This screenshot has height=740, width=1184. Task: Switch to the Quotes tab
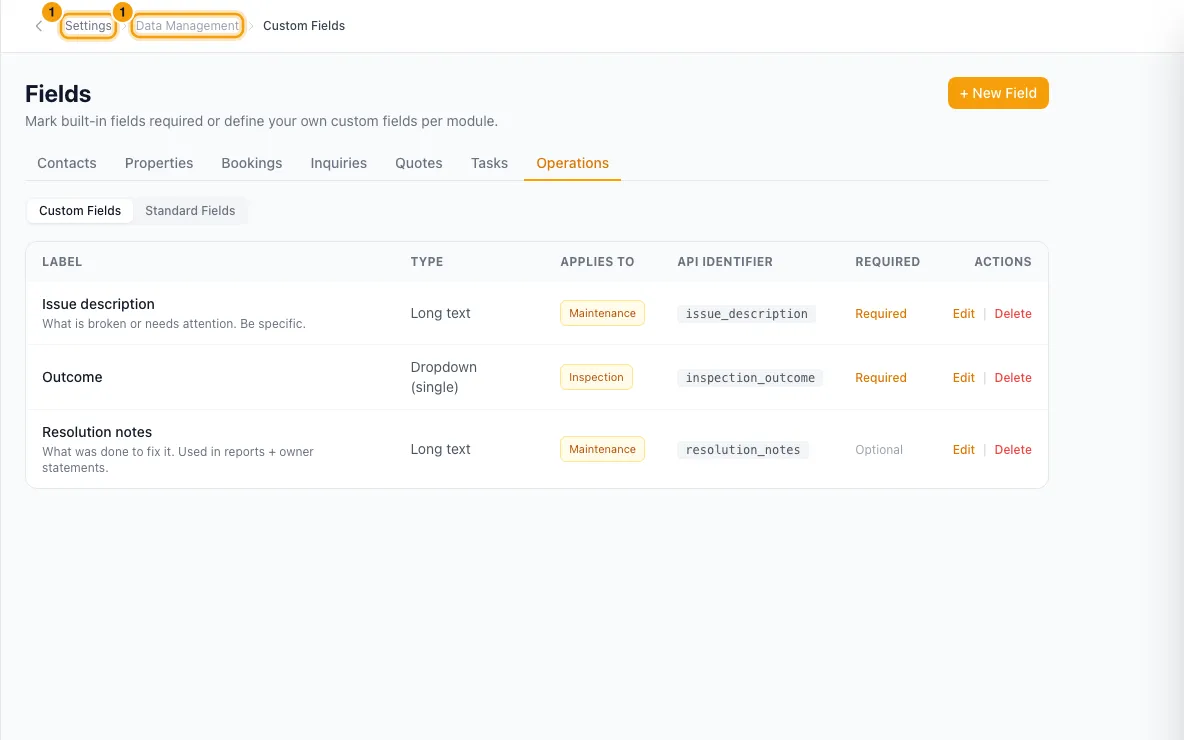[x=418, y=163]
